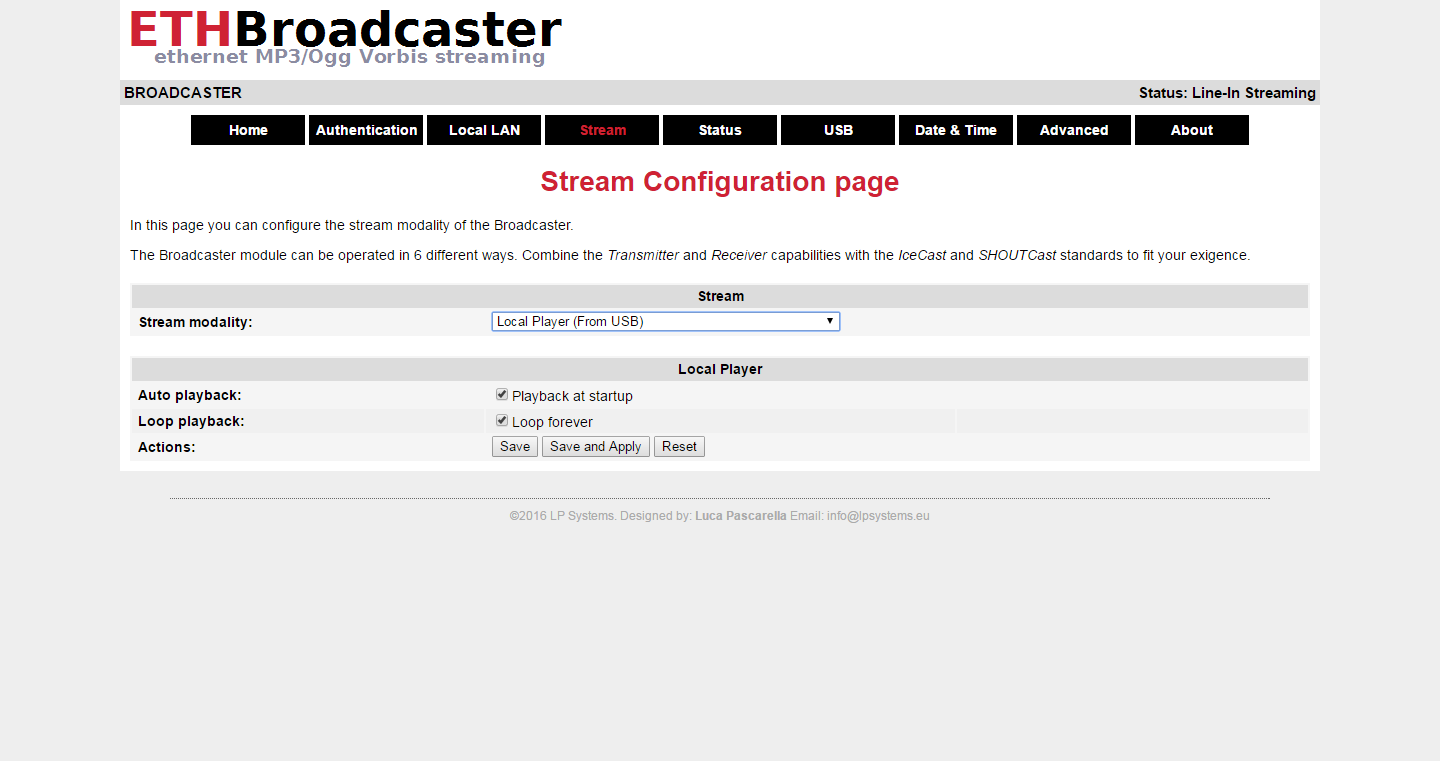Viewport: 1440px width, 761px height.
Task: Go to the Advanced tab
Action: coord(1074,130)
